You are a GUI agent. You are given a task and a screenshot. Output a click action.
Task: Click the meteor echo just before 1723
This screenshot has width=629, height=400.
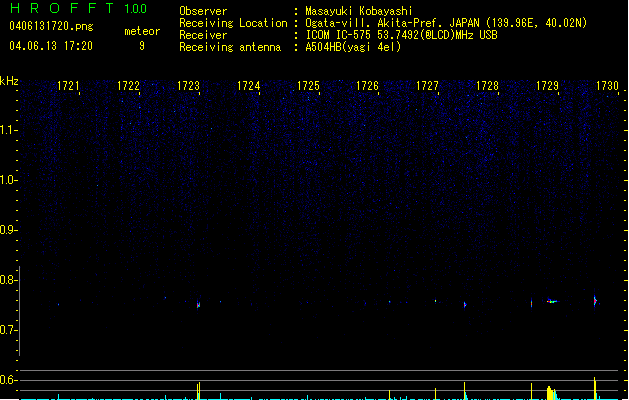tap(198, 305)
